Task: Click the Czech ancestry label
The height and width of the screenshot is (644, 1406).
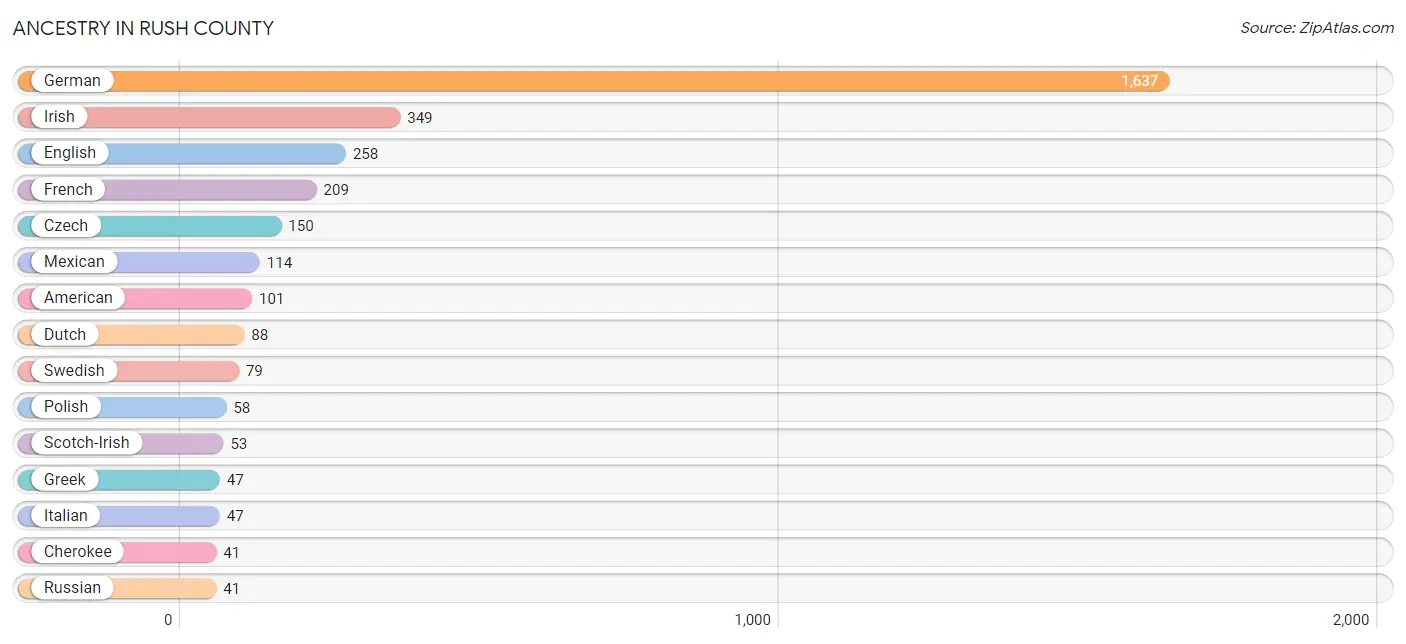Action: click(66, 226)
